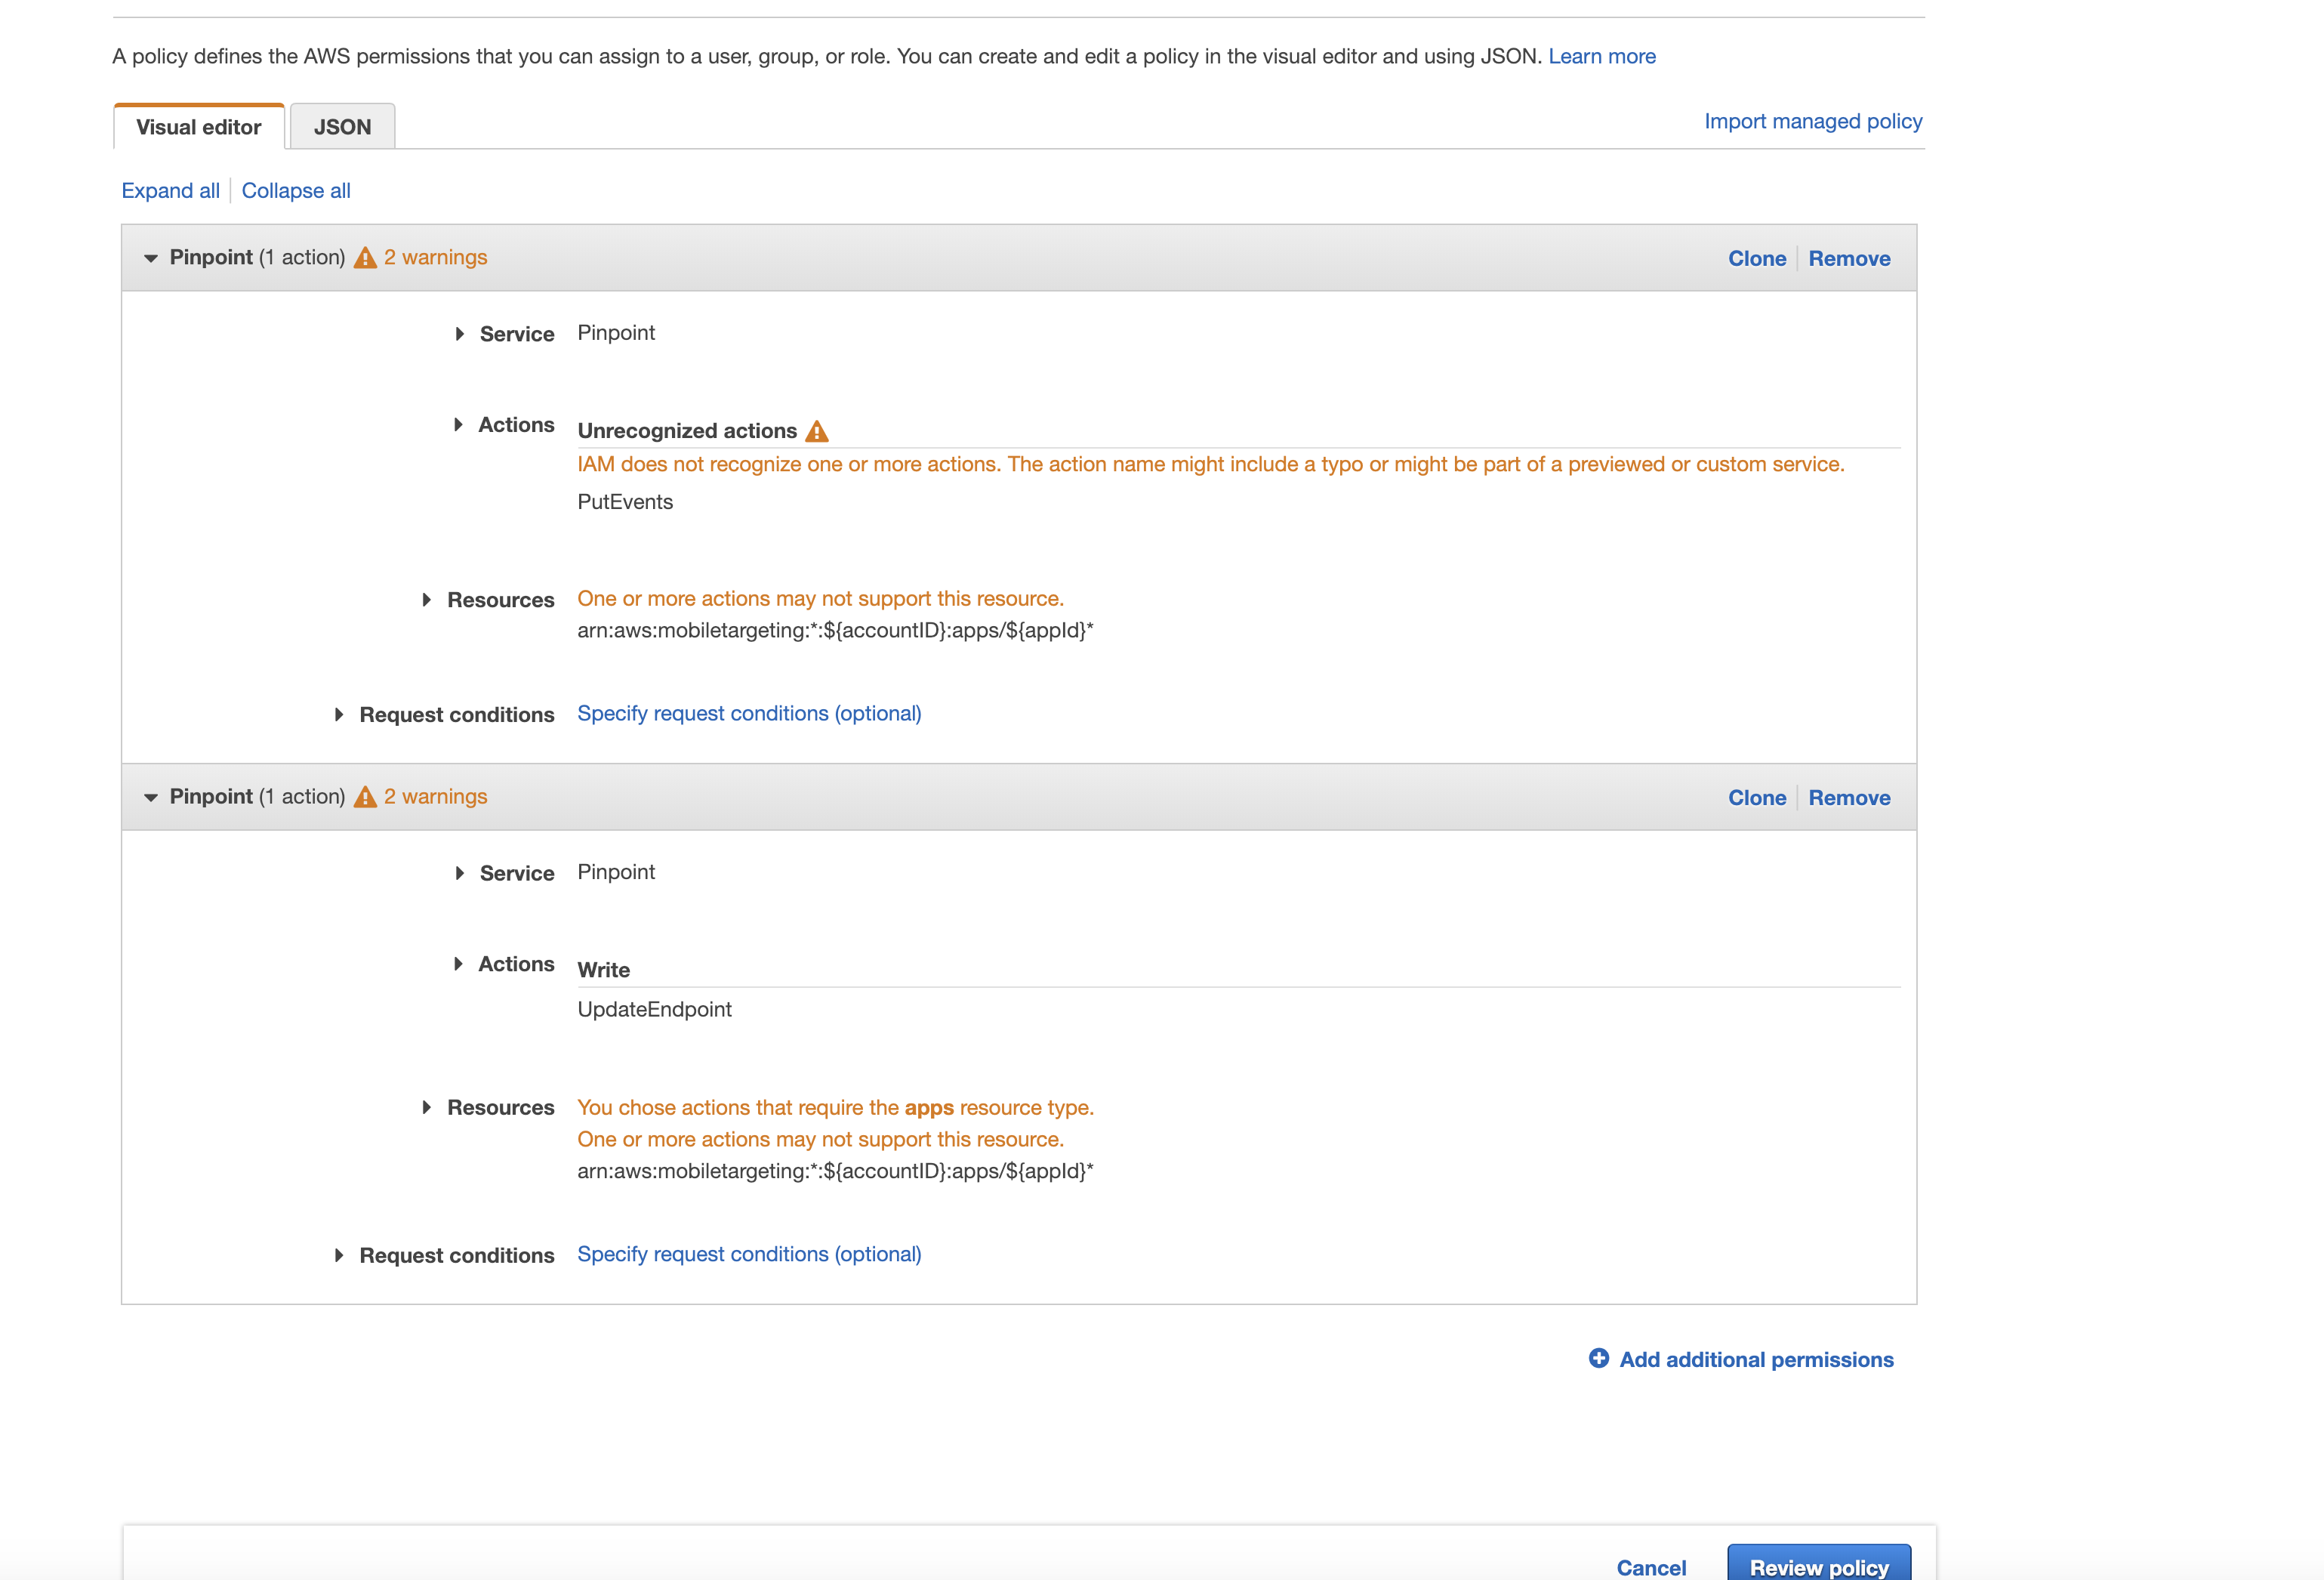Click Add additional permissions
This screenshot has width=2324, height=1580.
click(1756, 1360)
